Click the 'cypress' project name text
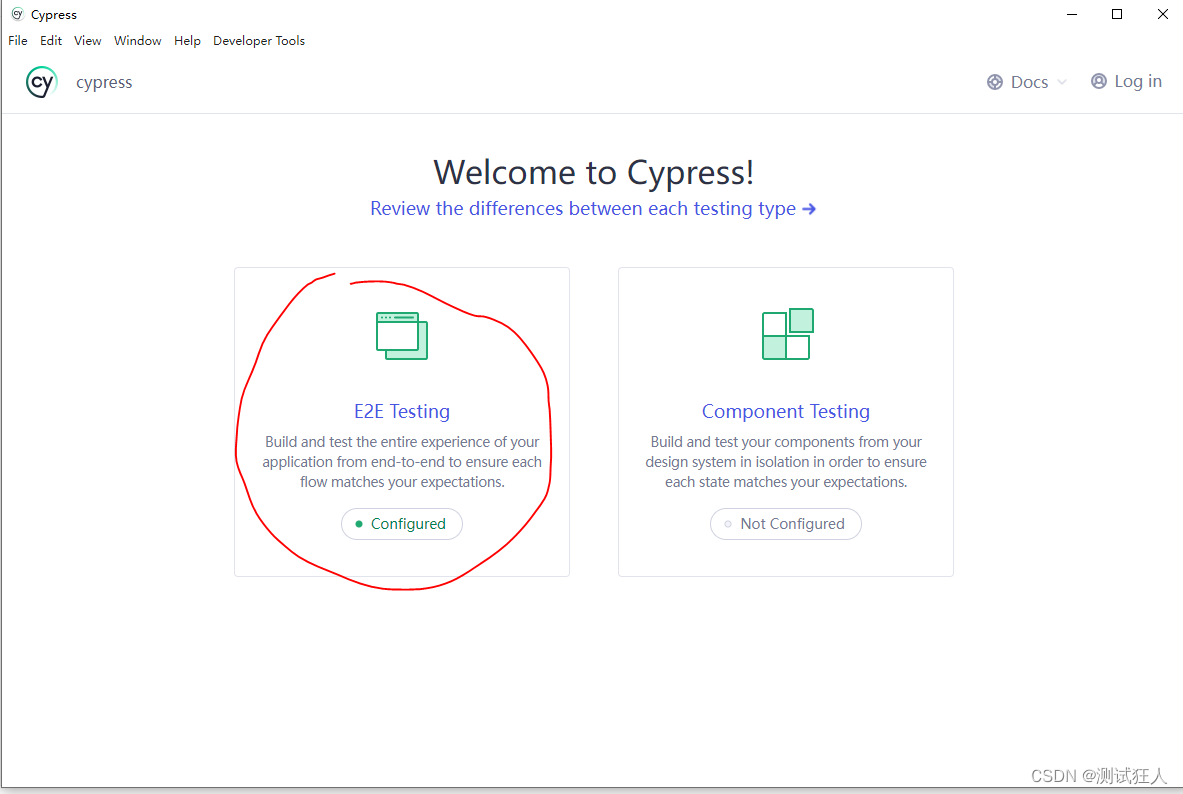 click(x=104, y=82)
